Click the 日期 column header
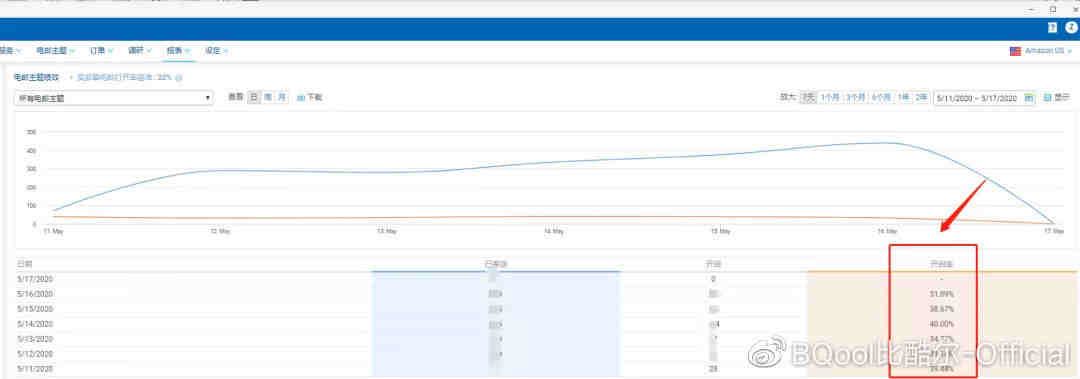 [x=24, y=264]
